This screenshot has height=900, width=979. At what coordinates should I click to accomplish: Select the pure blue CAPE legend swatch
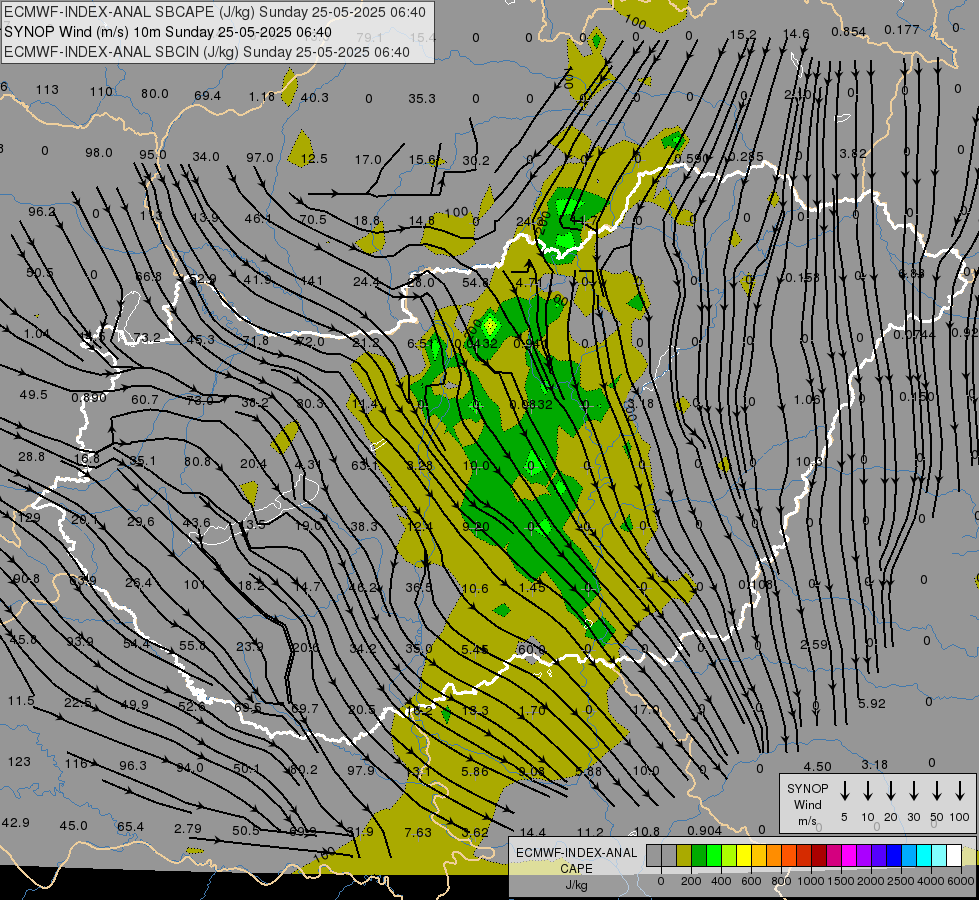click(894, 856)
